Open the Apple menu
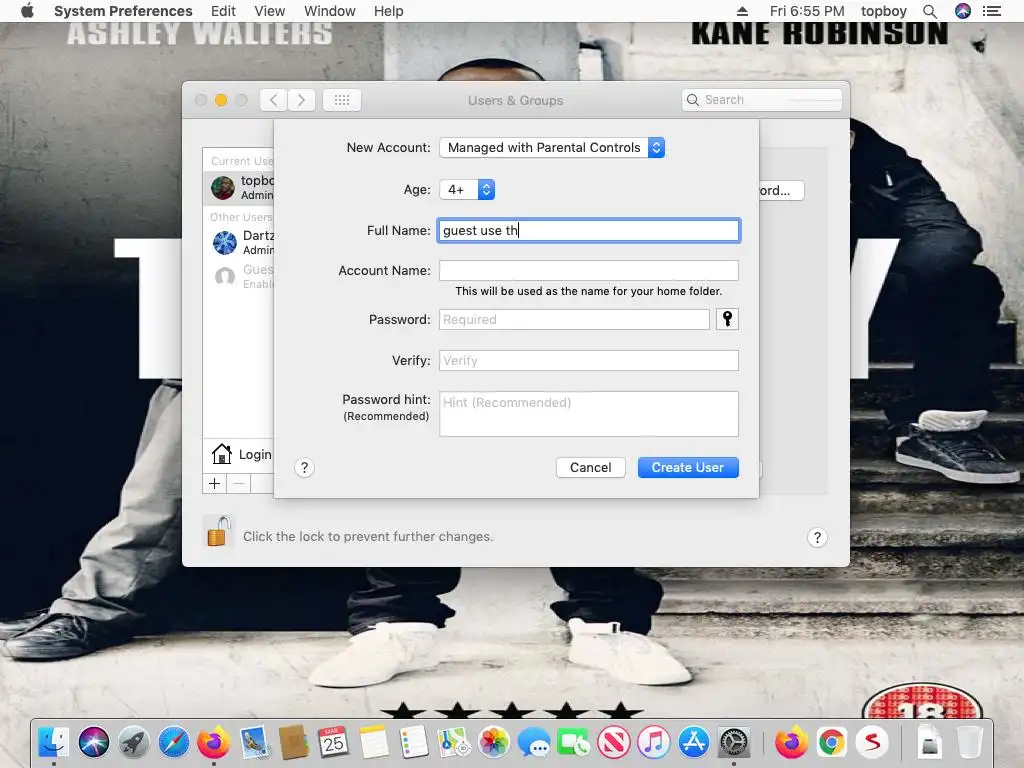Image resolution: width=1024 pixels, height=768 pixels. [x=27, y=11]
